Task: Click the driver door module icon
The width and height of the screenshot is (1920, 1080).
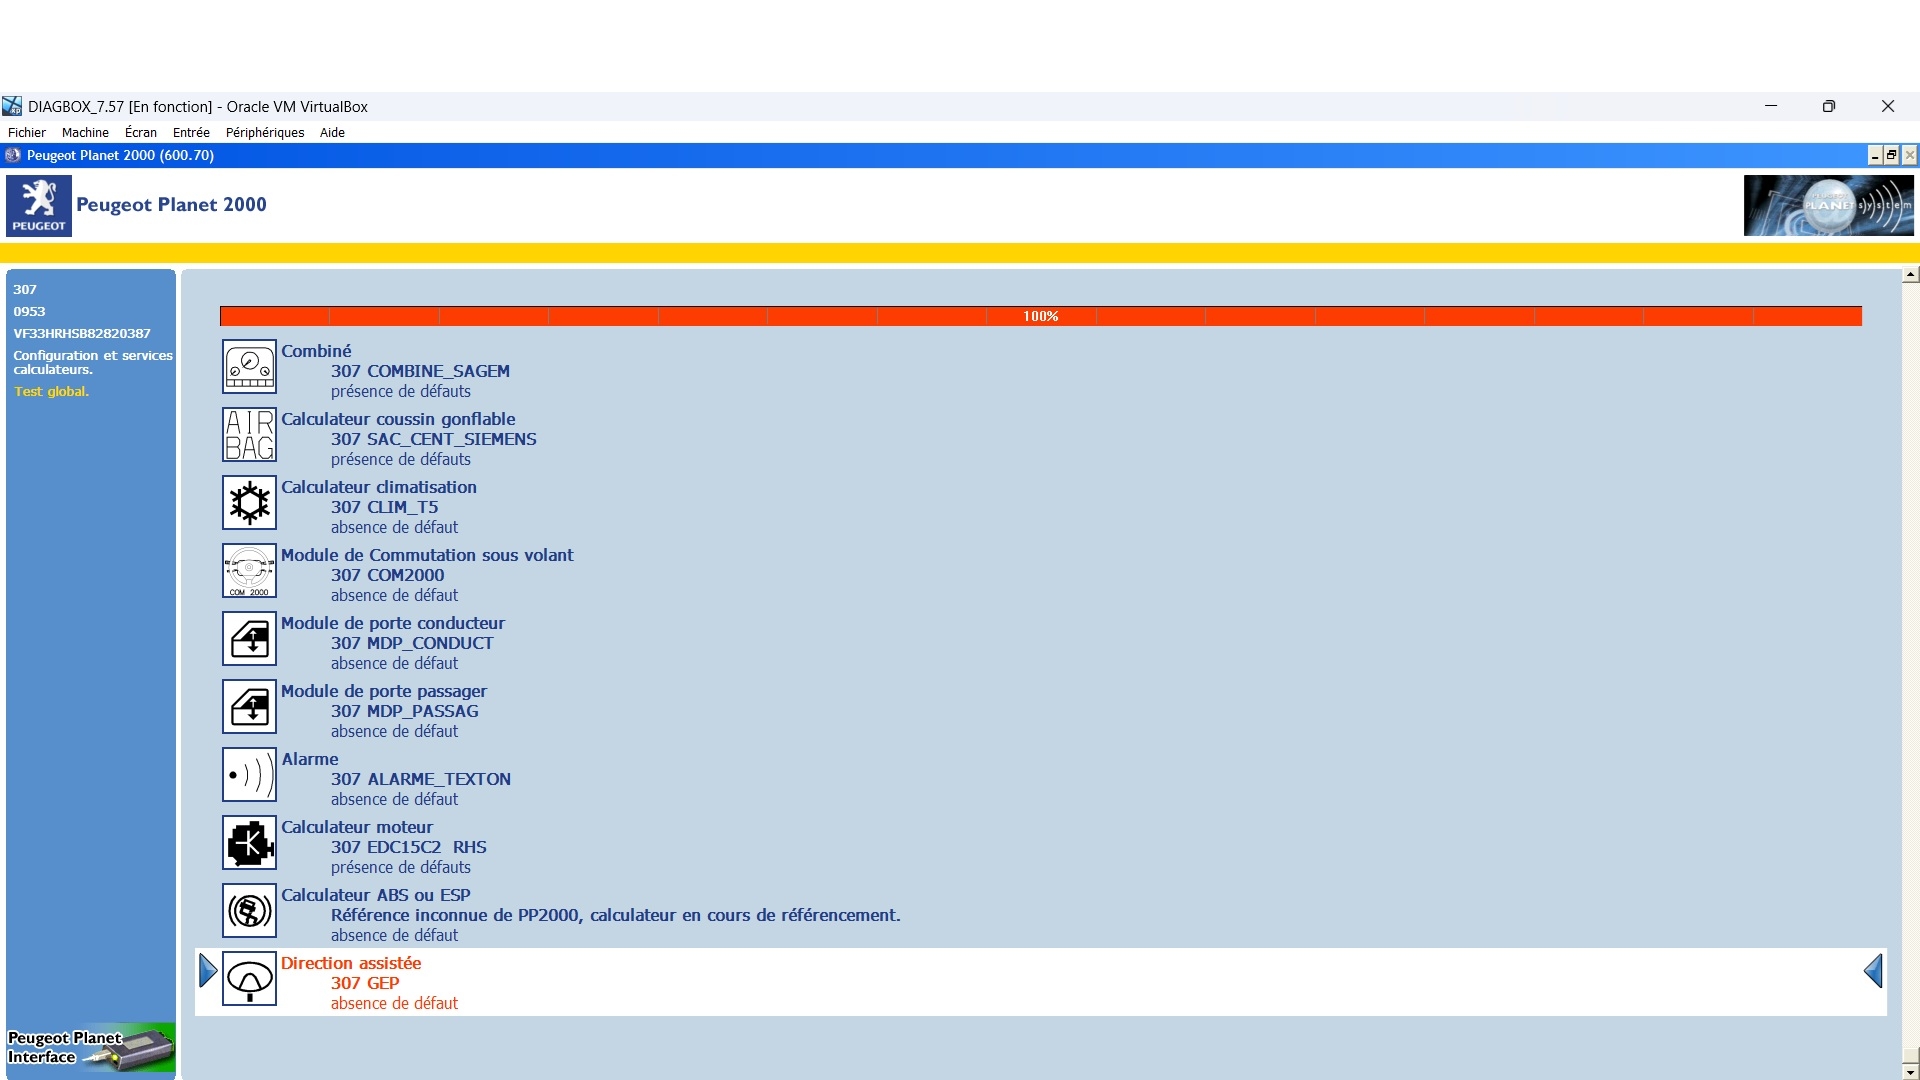Action: click(x=249, y=639)
